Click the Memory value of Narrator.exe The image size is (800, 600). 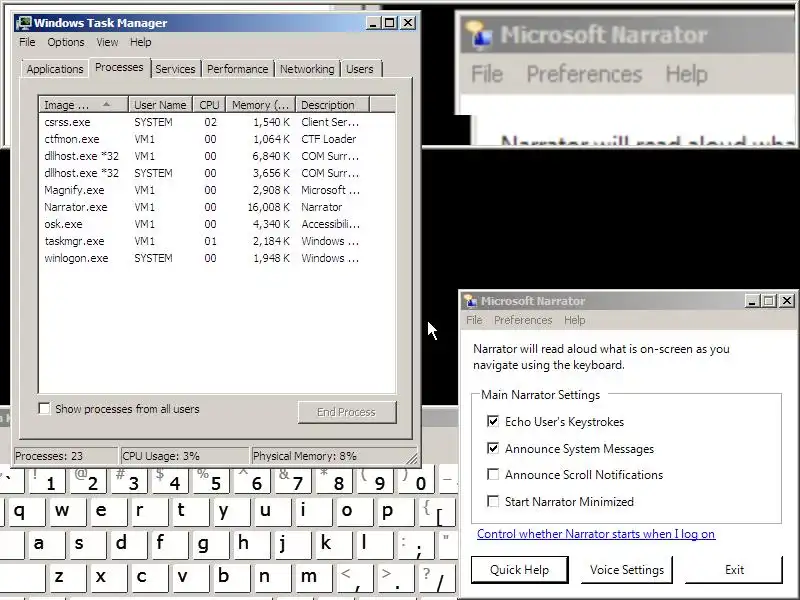pos(268,207)
